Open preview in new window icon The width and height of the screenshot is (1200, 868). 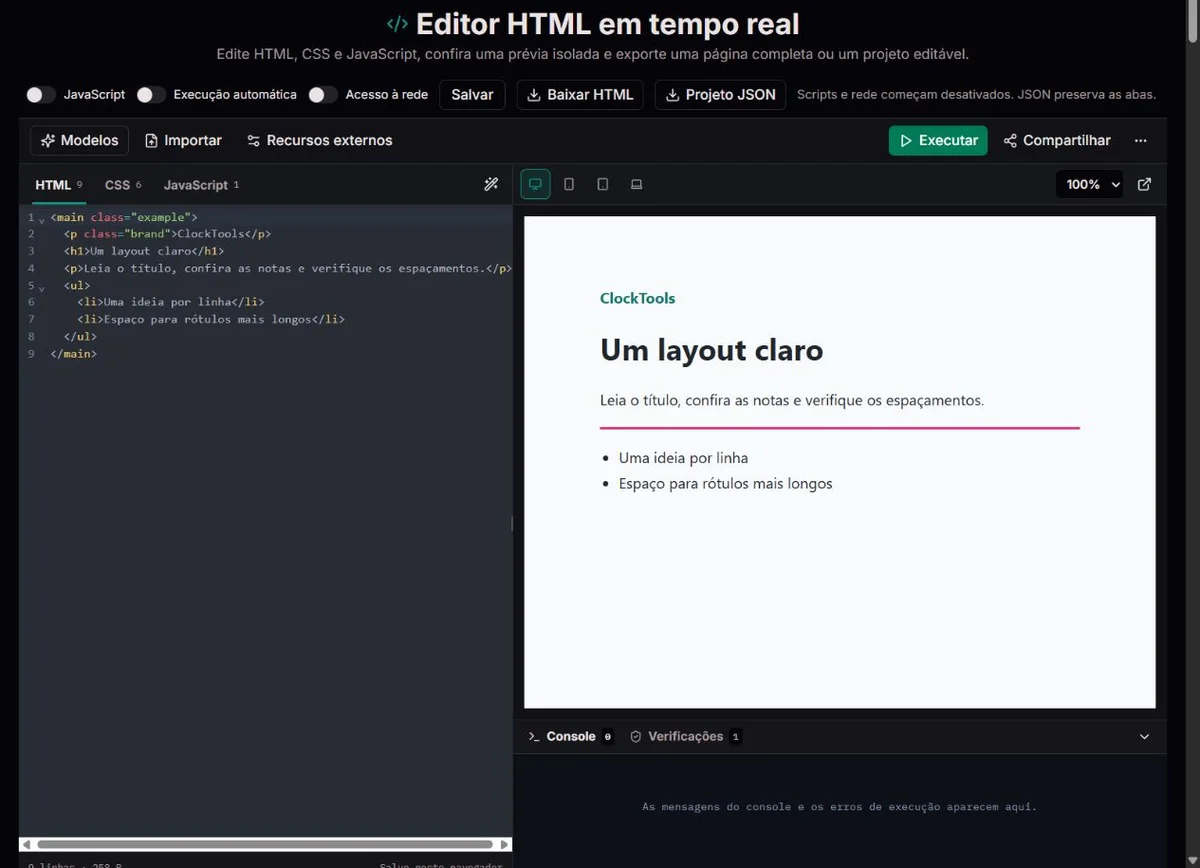[x=1145, y=184]
